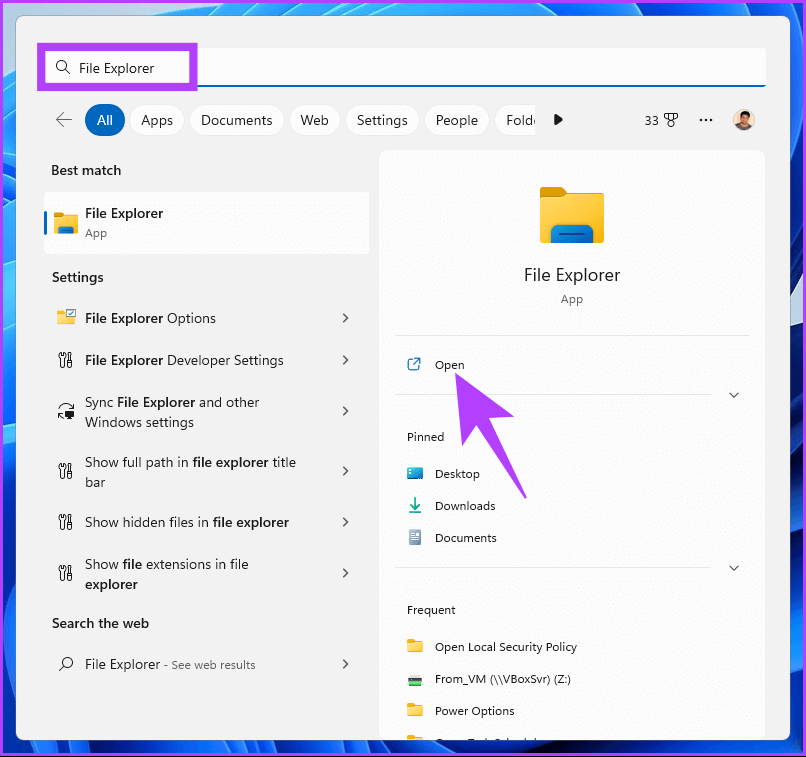This screenshot has height=757, width=806.
Task: Expand Show full path result chevron
Action: tap(345, 471)
